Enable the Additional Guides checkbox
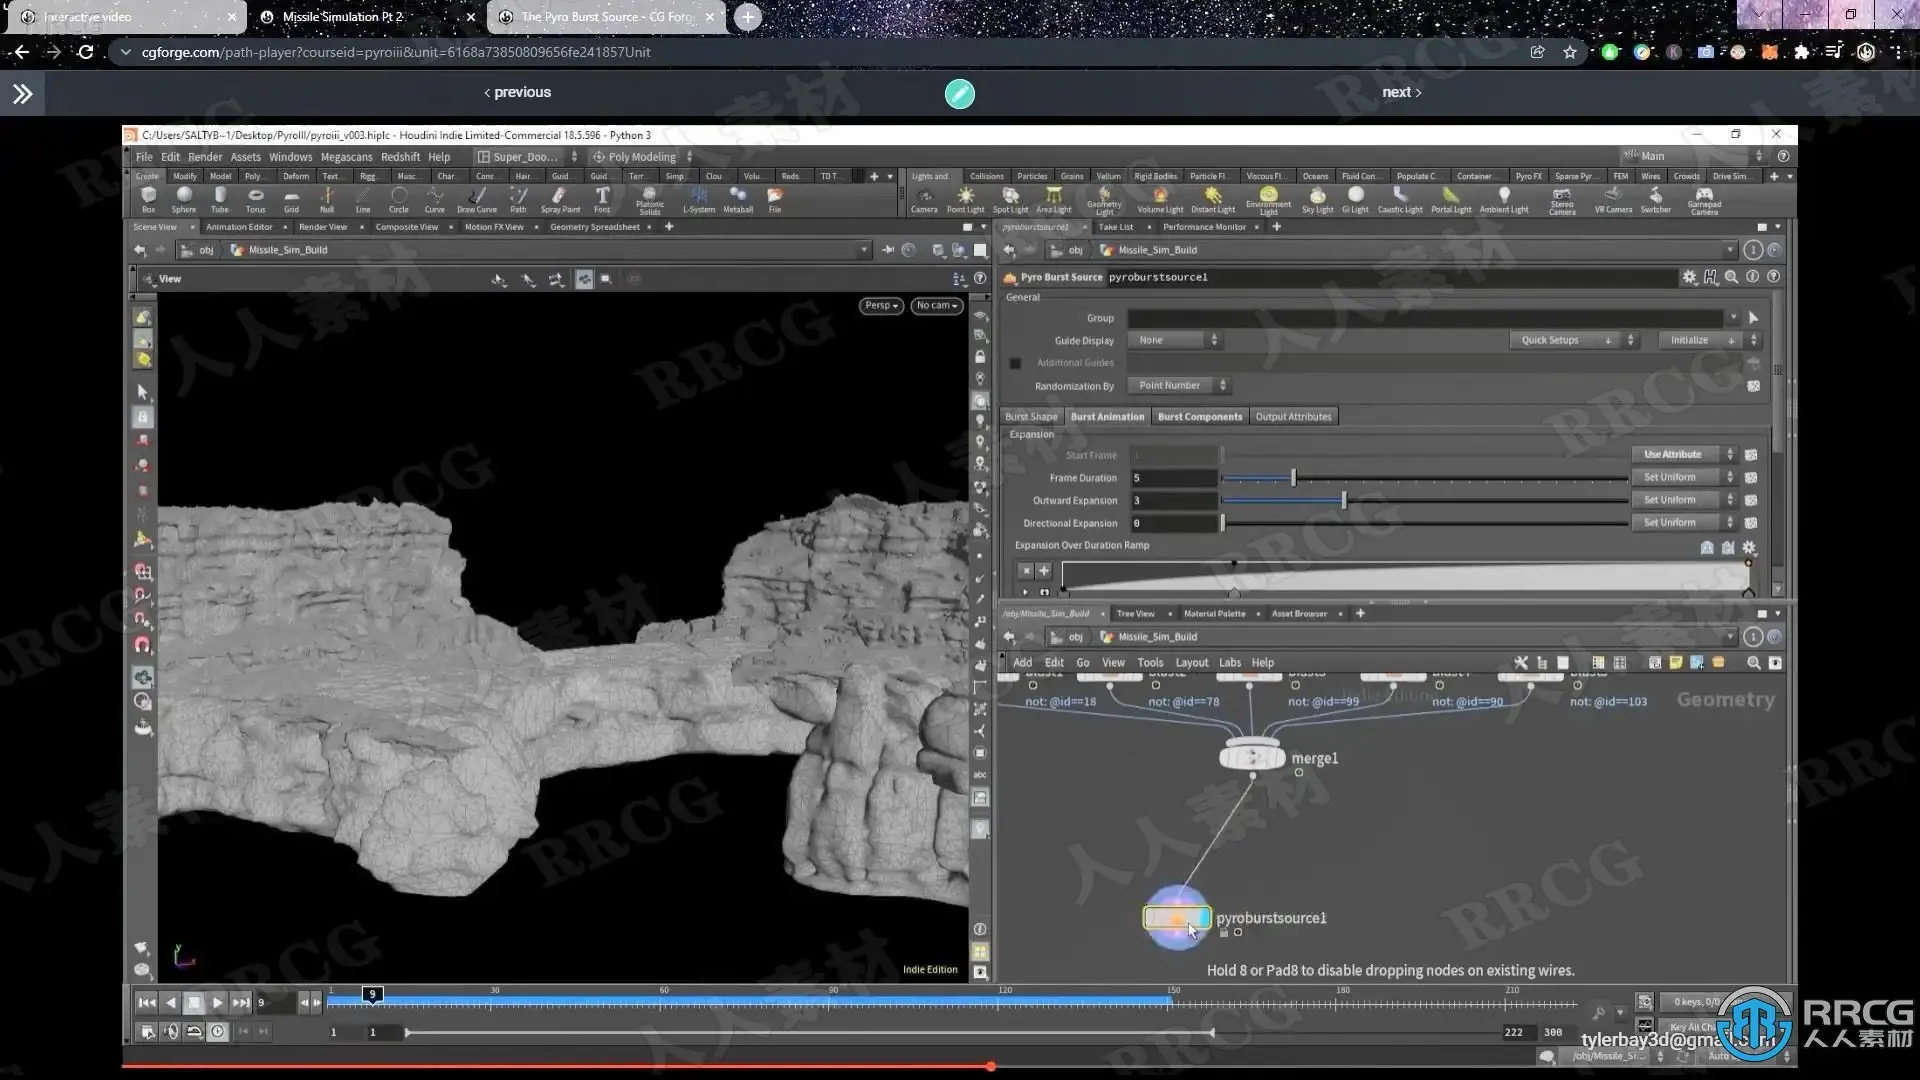Screen dimensions: 1920x1080 (x=1015, y=363)
